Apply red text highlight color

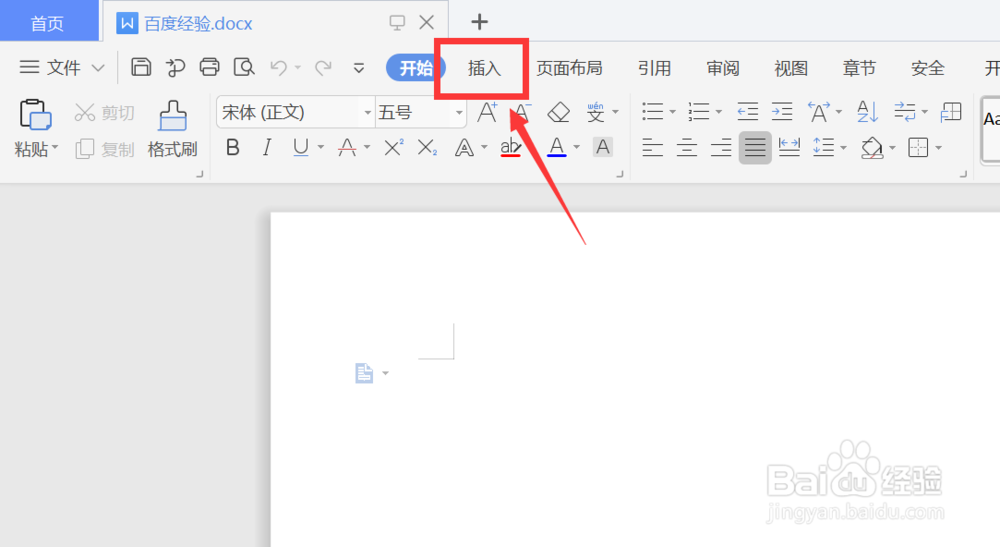click(x=510, y=148)
